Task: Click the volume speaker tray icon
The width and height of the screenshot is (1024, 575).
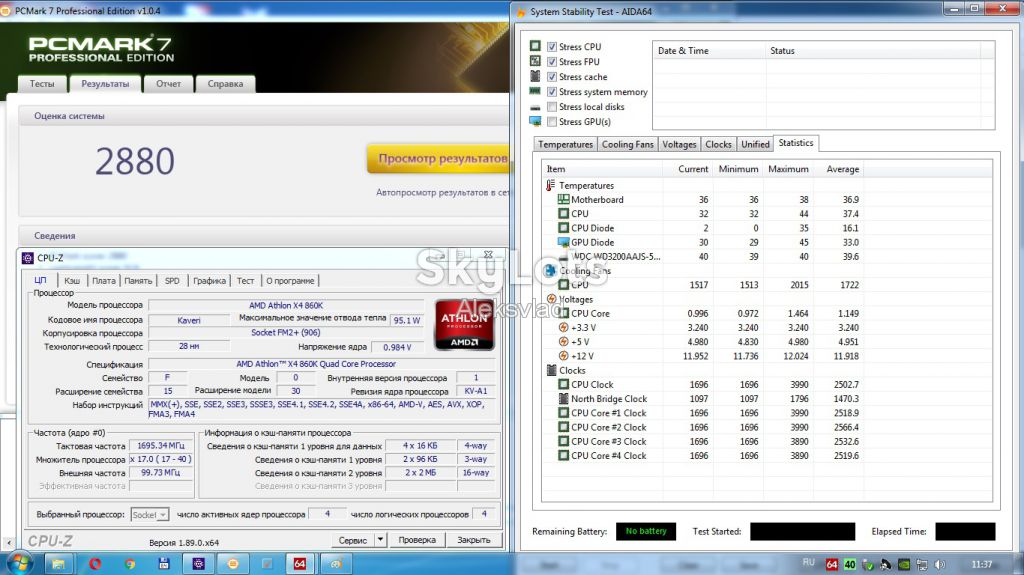Action: click(940, 565)
